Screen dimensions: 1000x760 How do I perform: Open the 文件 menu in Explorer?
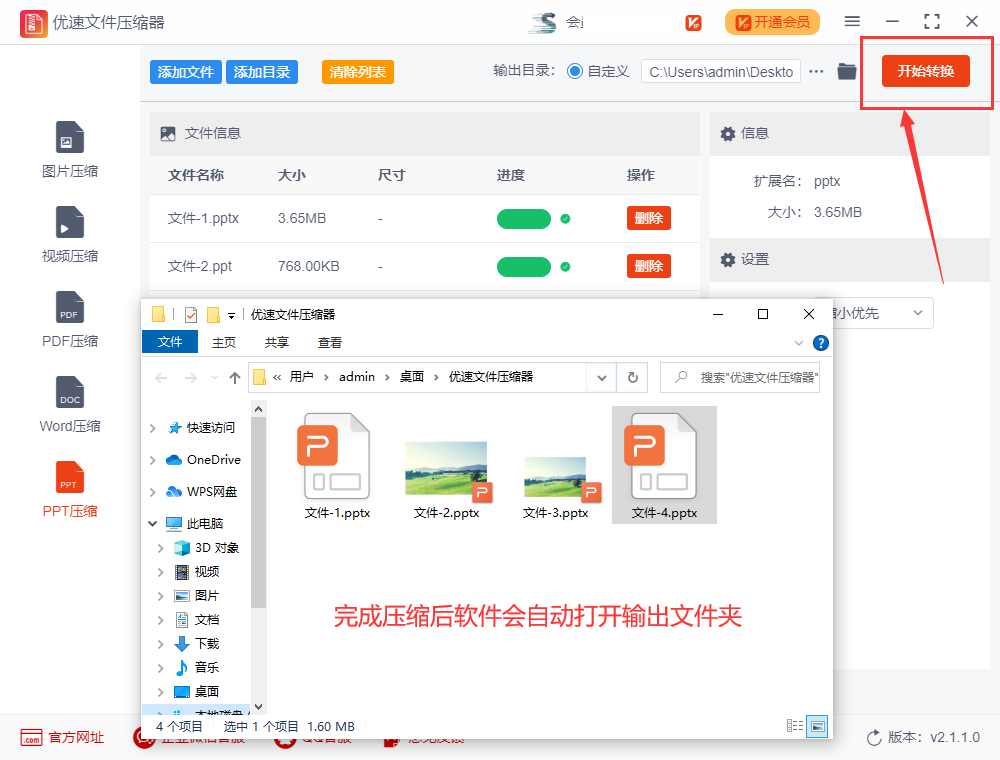169,341
